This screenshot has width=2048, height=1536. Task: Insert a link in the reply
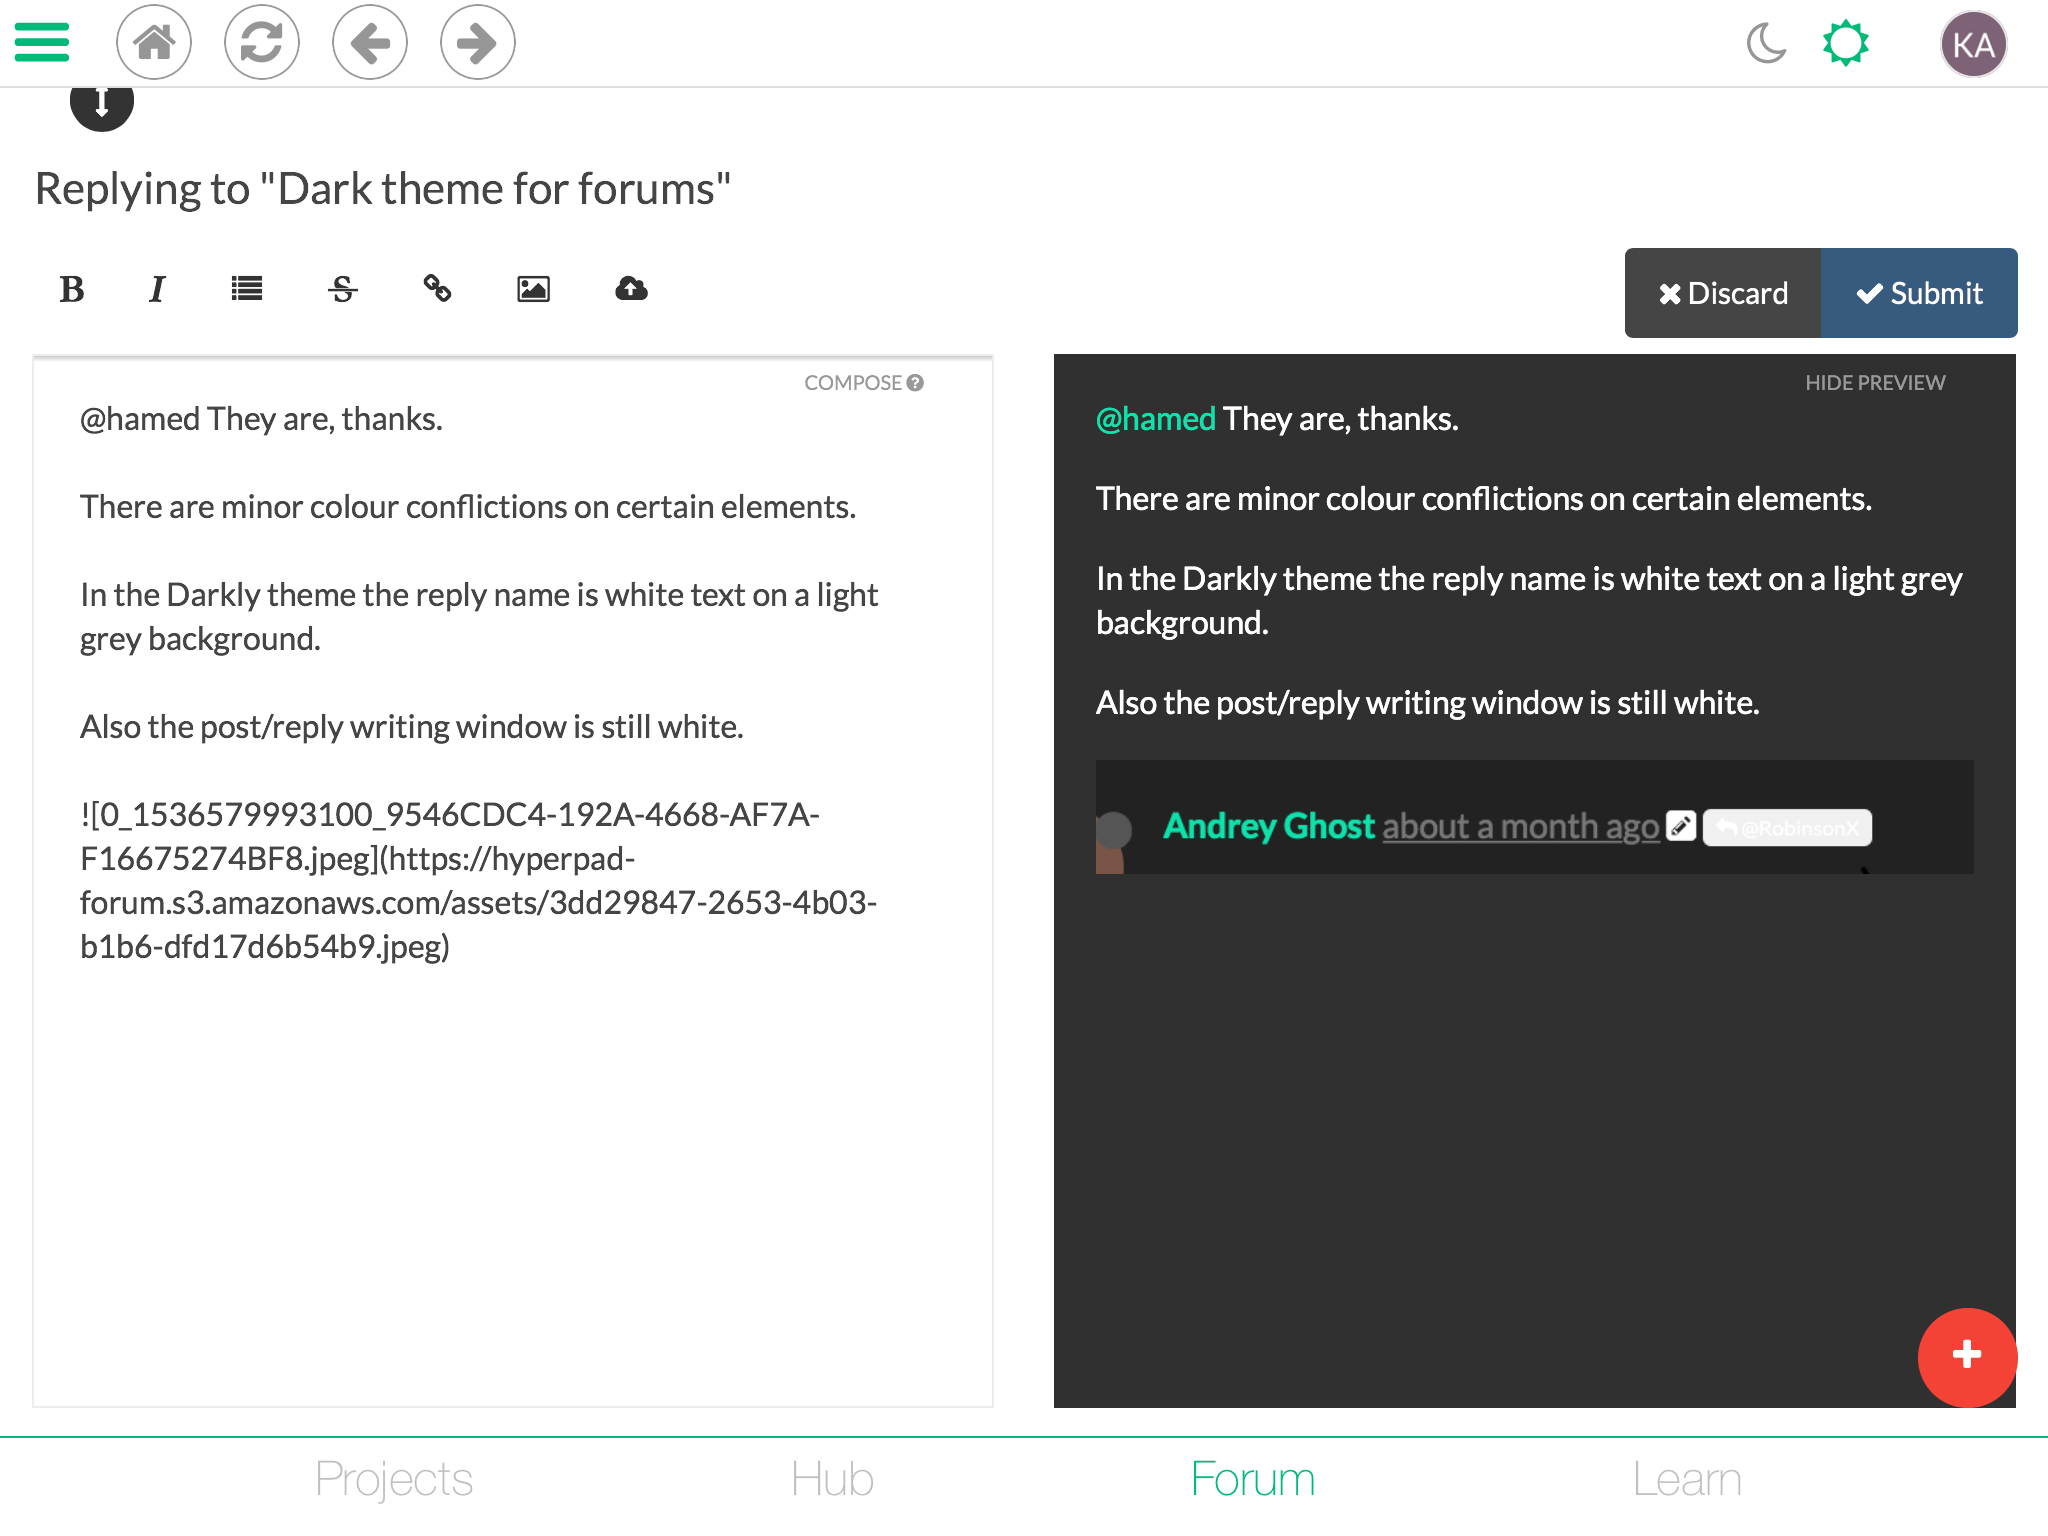[437, 290]
